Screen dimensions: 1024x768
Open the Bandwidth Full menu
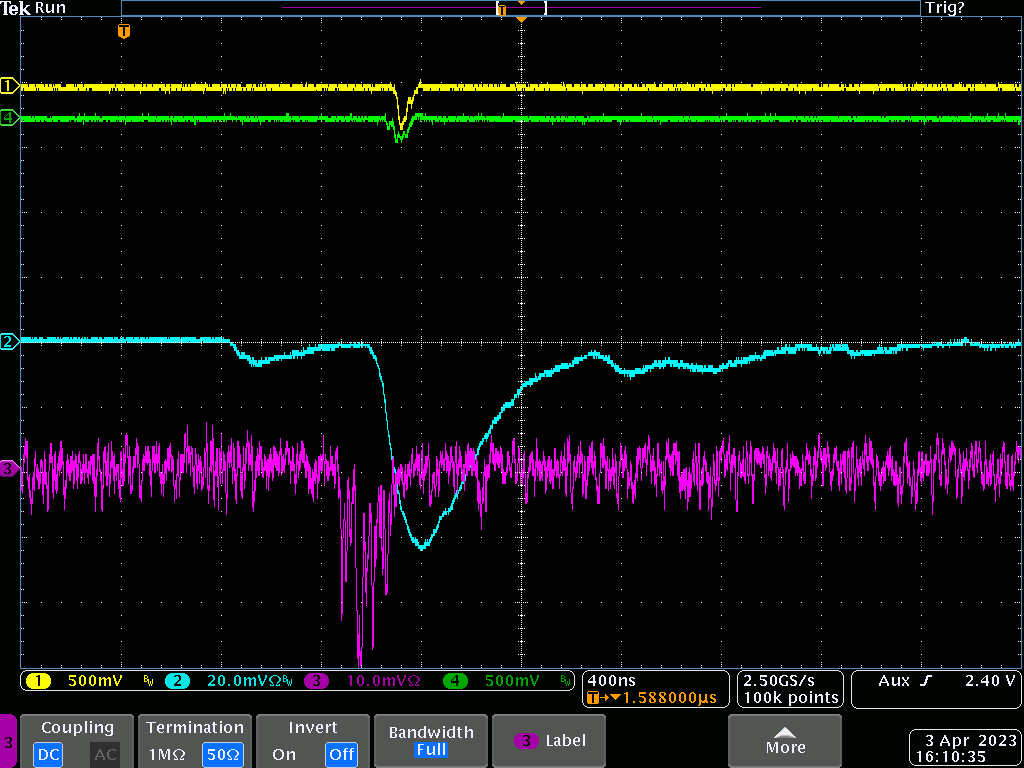click(x=431, y=741)
